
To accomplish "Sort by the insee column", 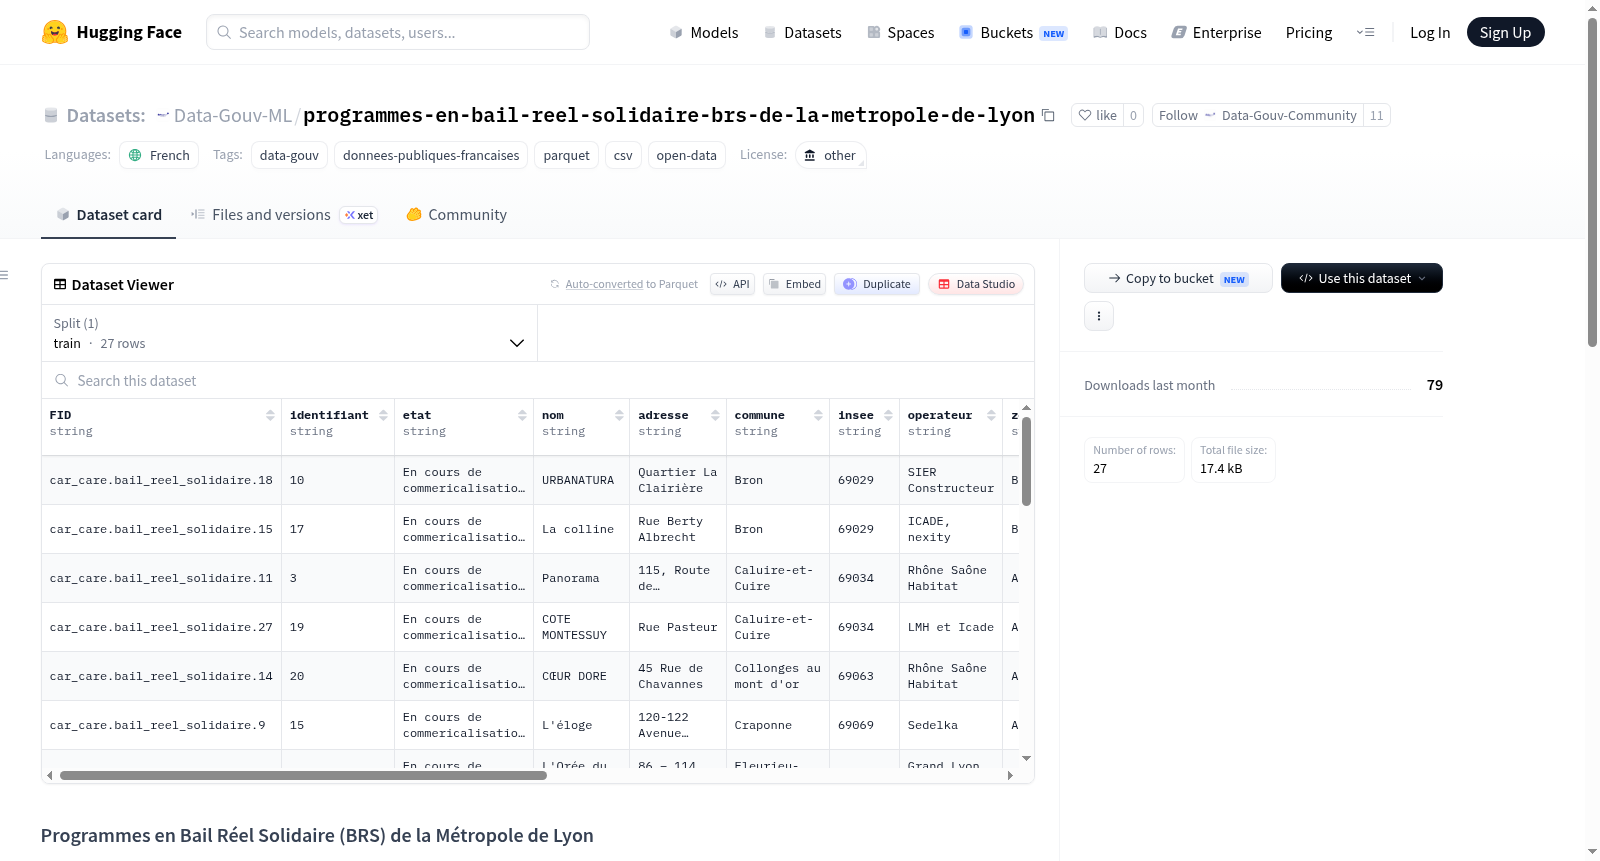I will tap(888, 415).
